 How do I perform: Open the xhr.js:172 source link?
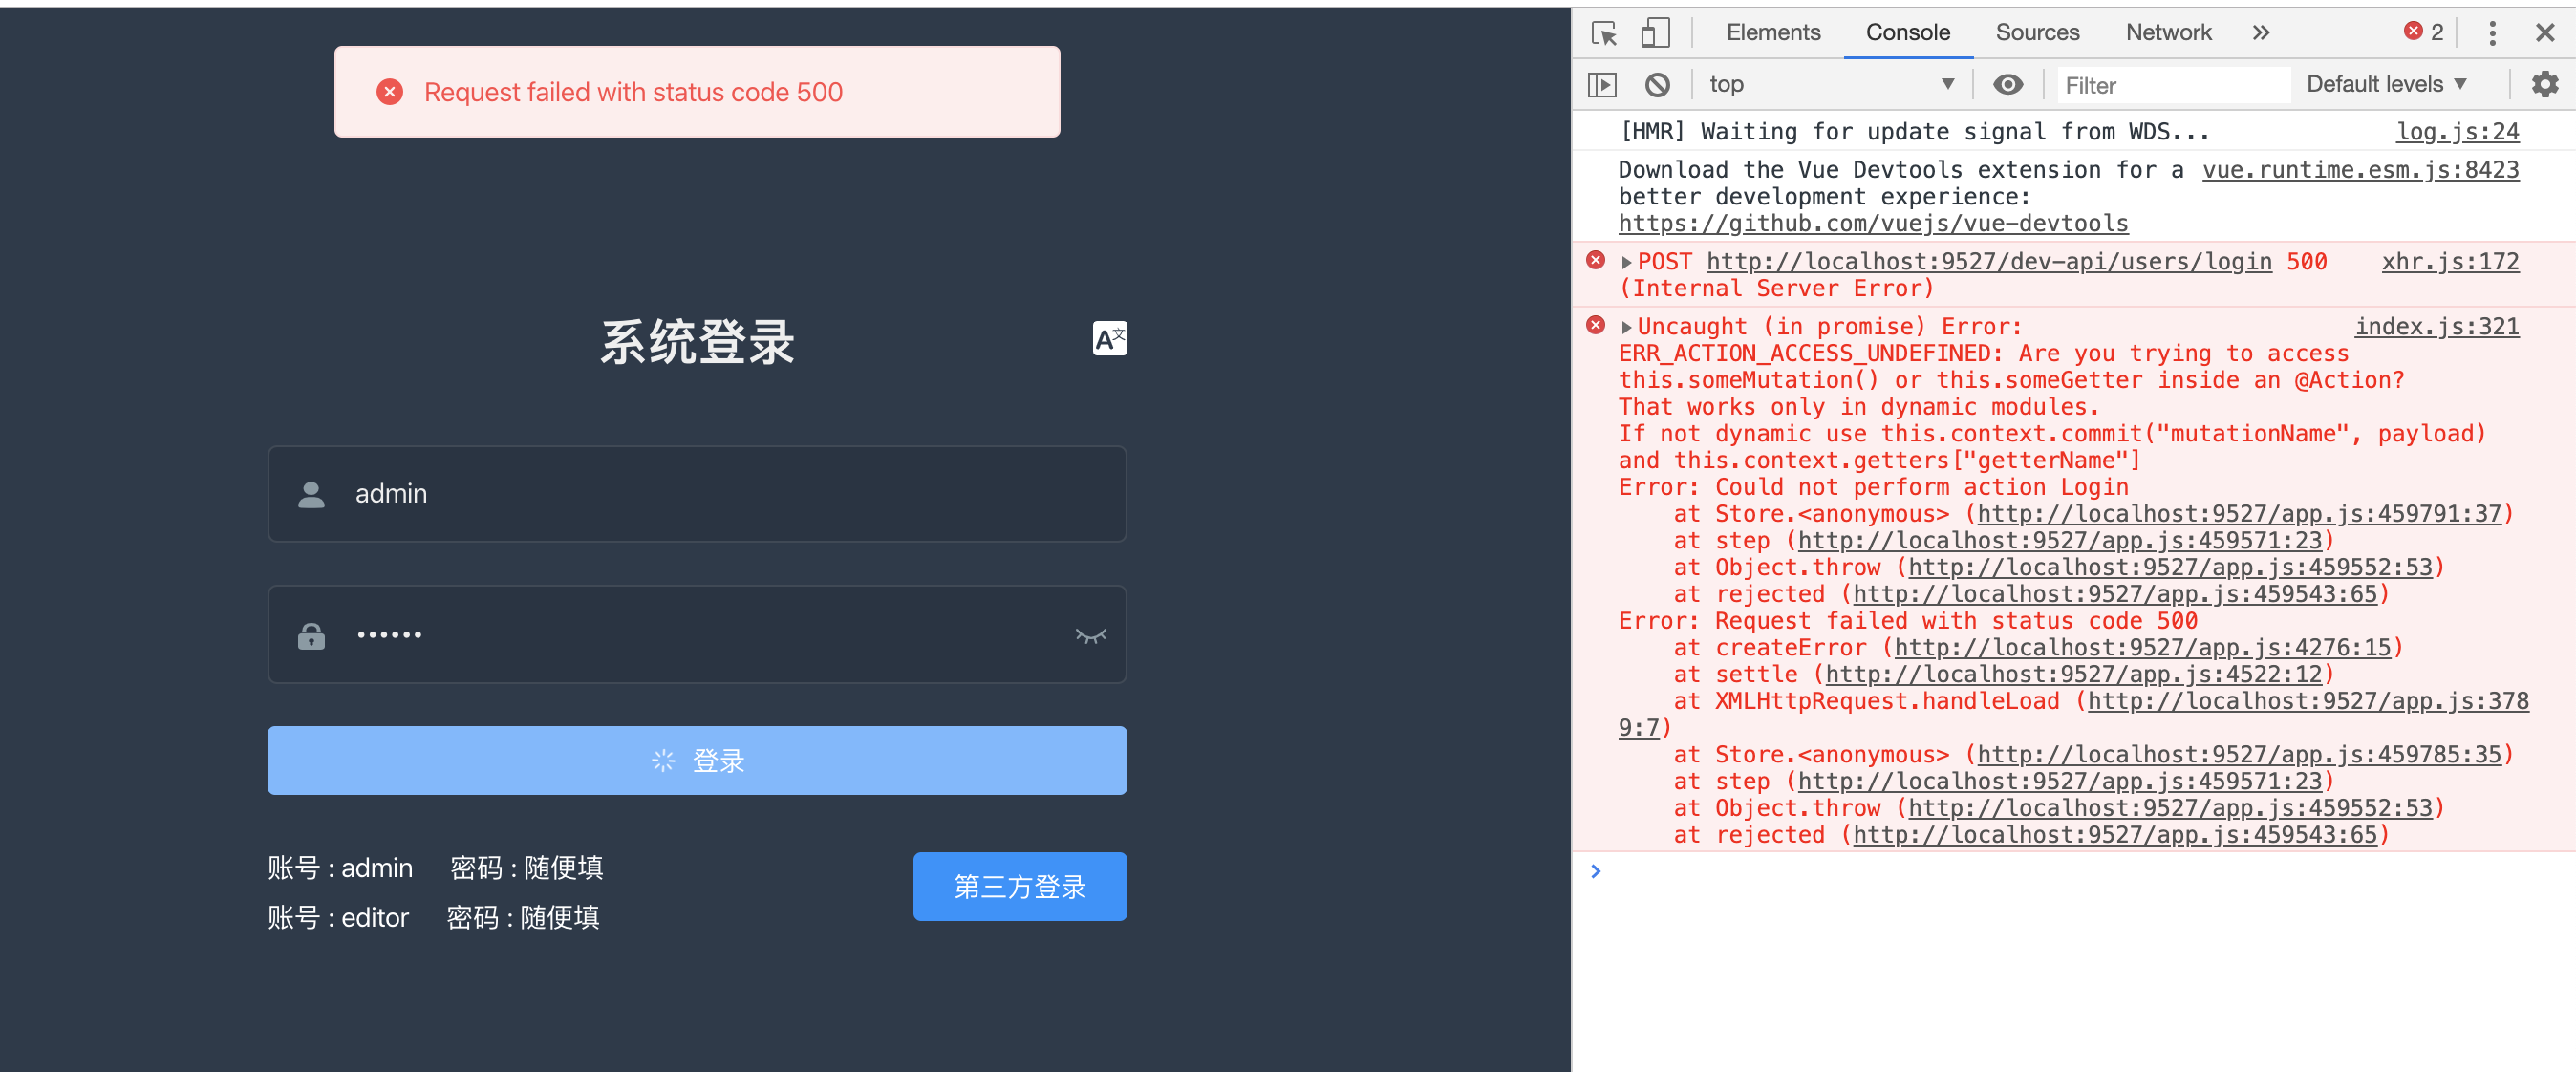[x=2449, y=262]
